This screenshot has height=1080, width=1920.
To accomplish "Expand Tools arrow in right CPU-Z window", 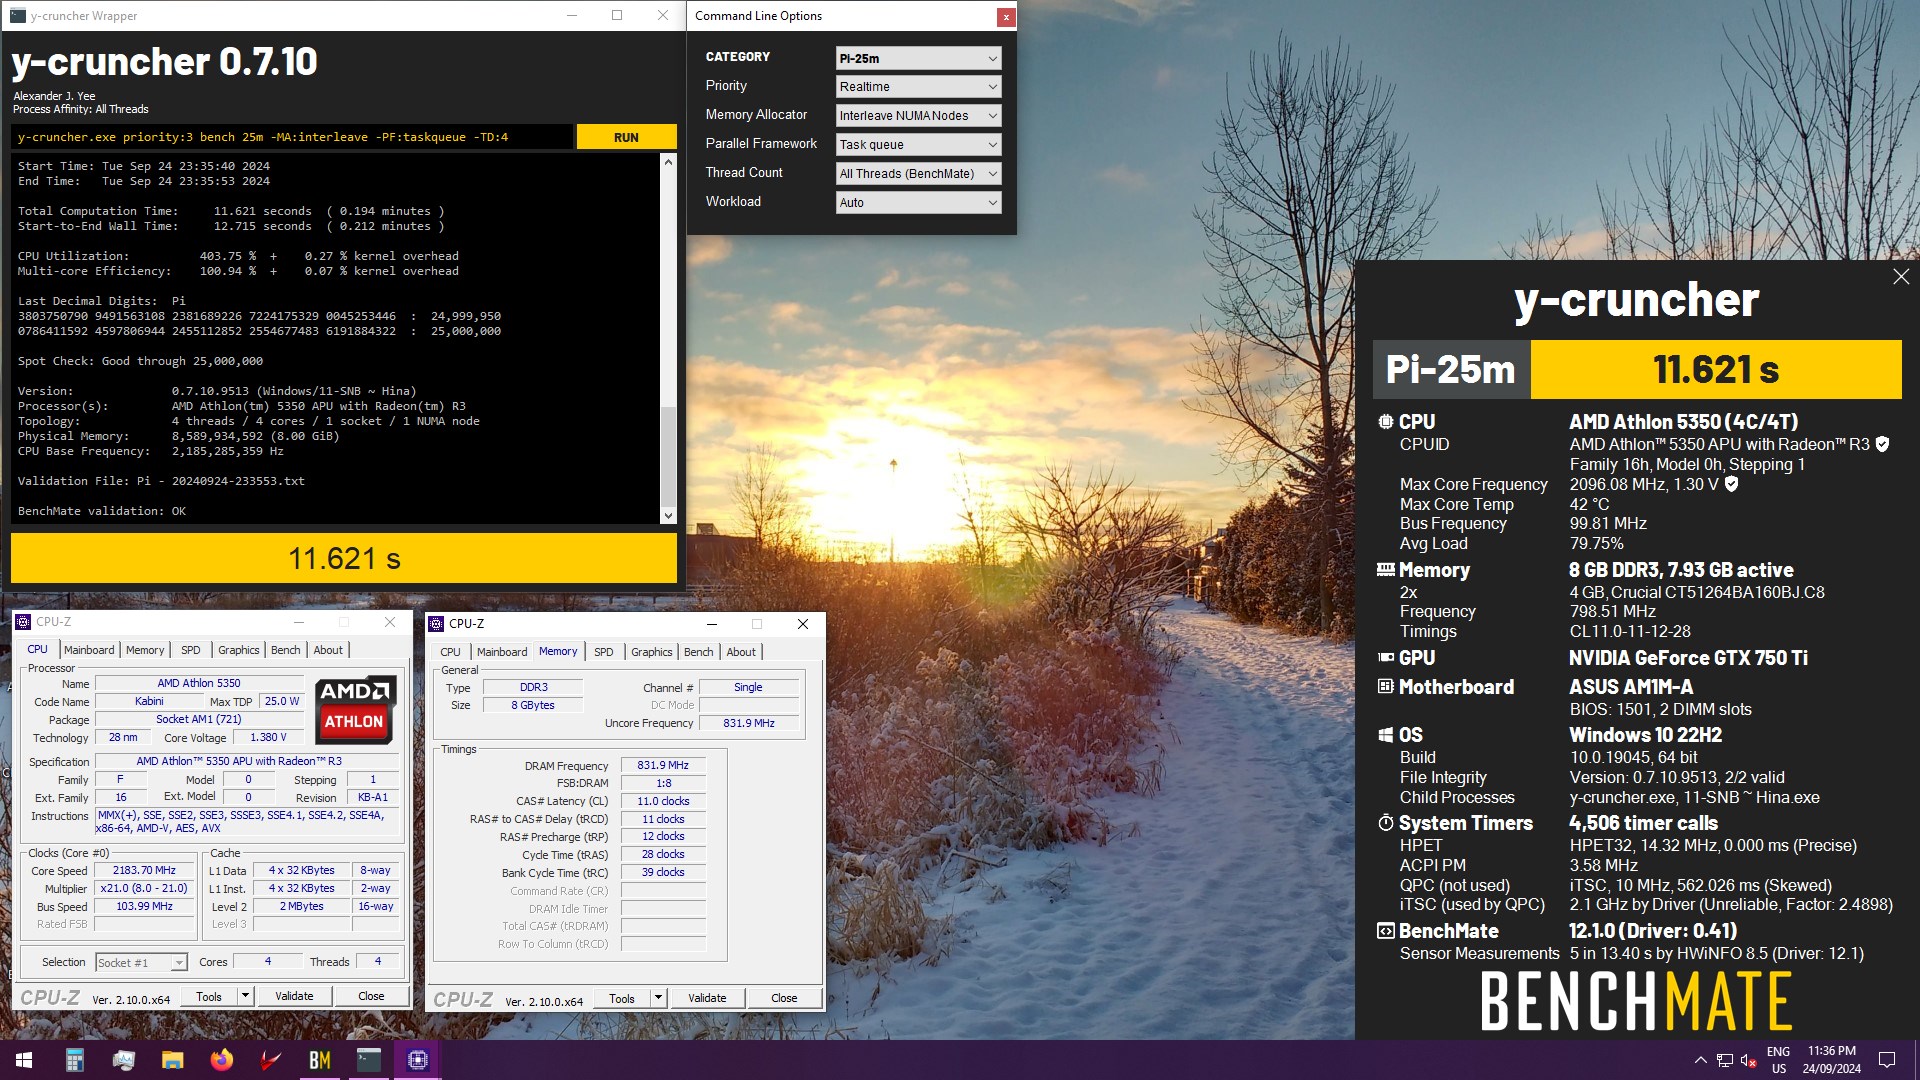I will pos(658,998).
